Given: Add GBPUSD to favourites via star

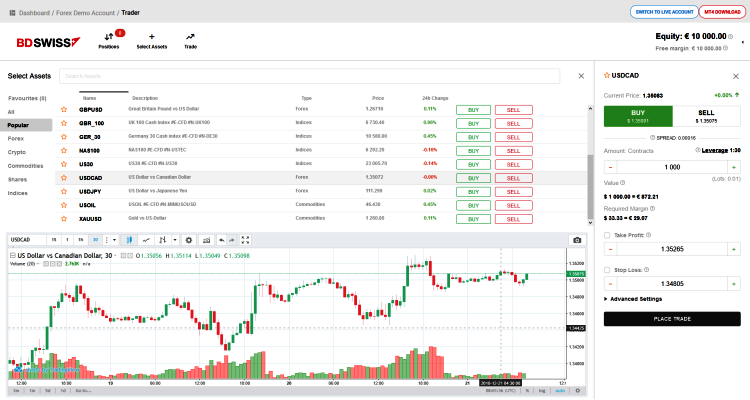Looking at the screenshot, I should [64, 110].
